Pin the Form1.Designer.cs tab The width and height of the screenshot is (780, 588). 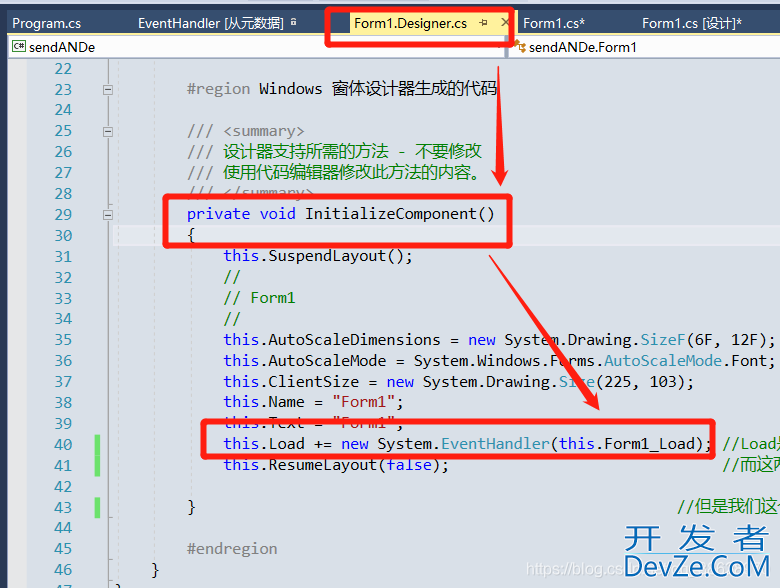pos(484,23)
